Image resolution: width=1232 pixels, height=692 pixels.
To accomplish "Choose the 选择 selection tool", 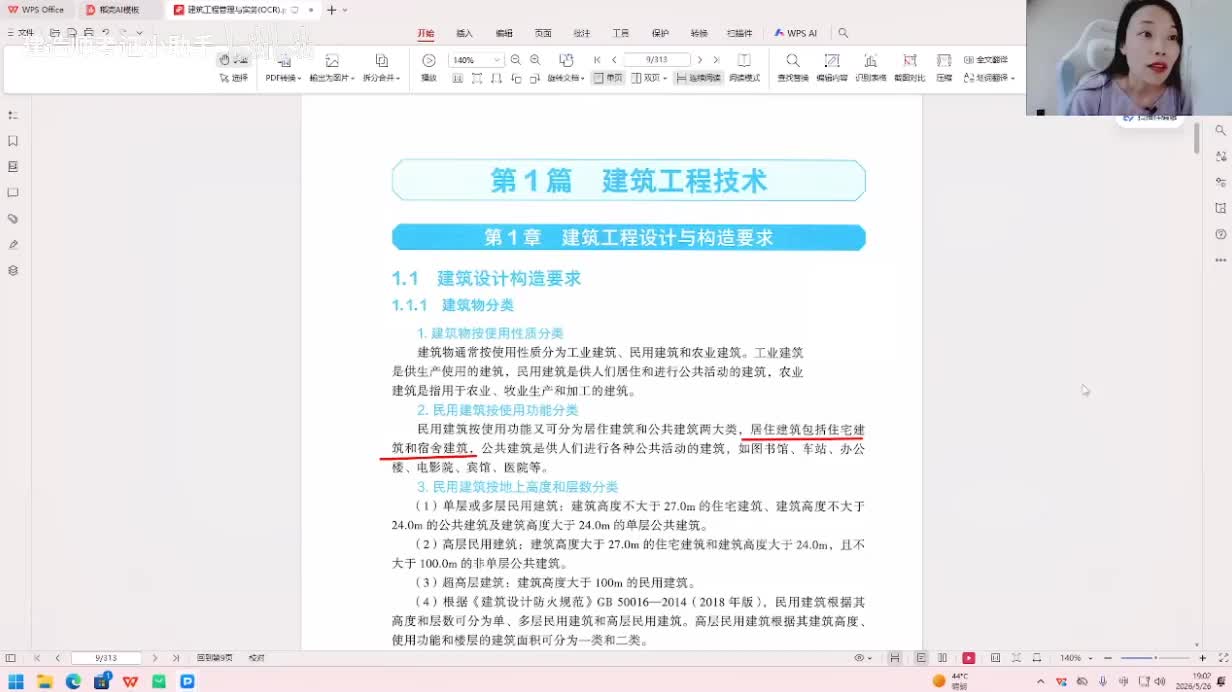I will pos(234,78).
